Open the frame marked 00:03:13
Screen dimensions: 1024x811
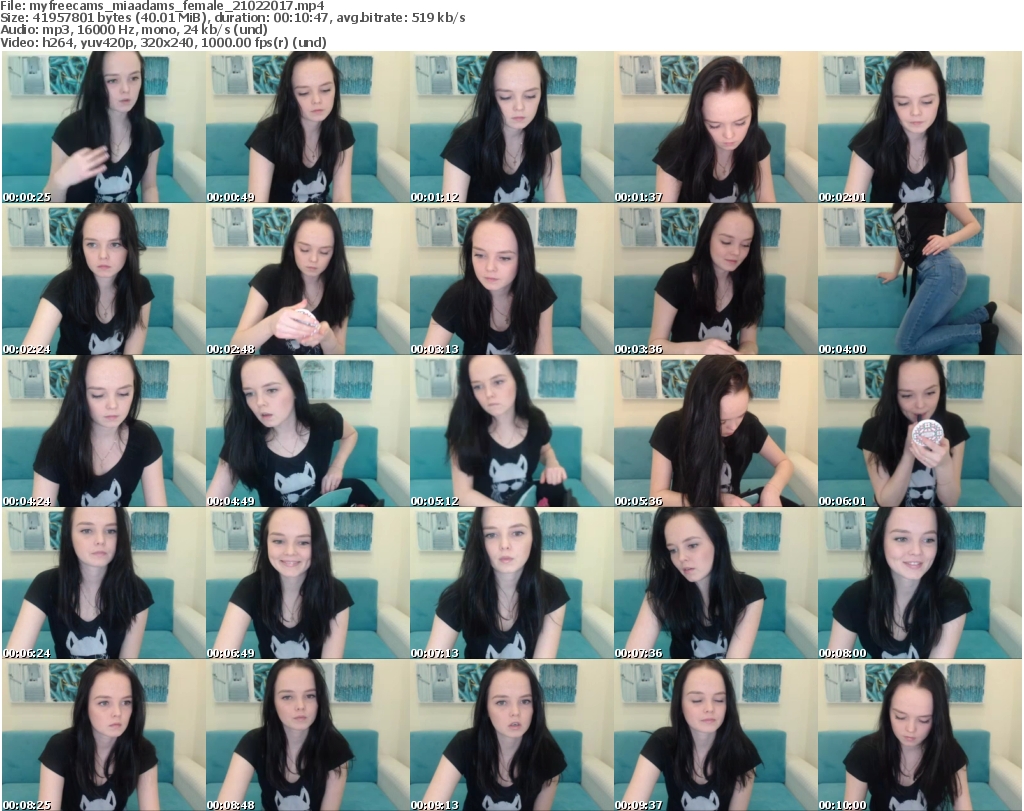click(511, 279)
